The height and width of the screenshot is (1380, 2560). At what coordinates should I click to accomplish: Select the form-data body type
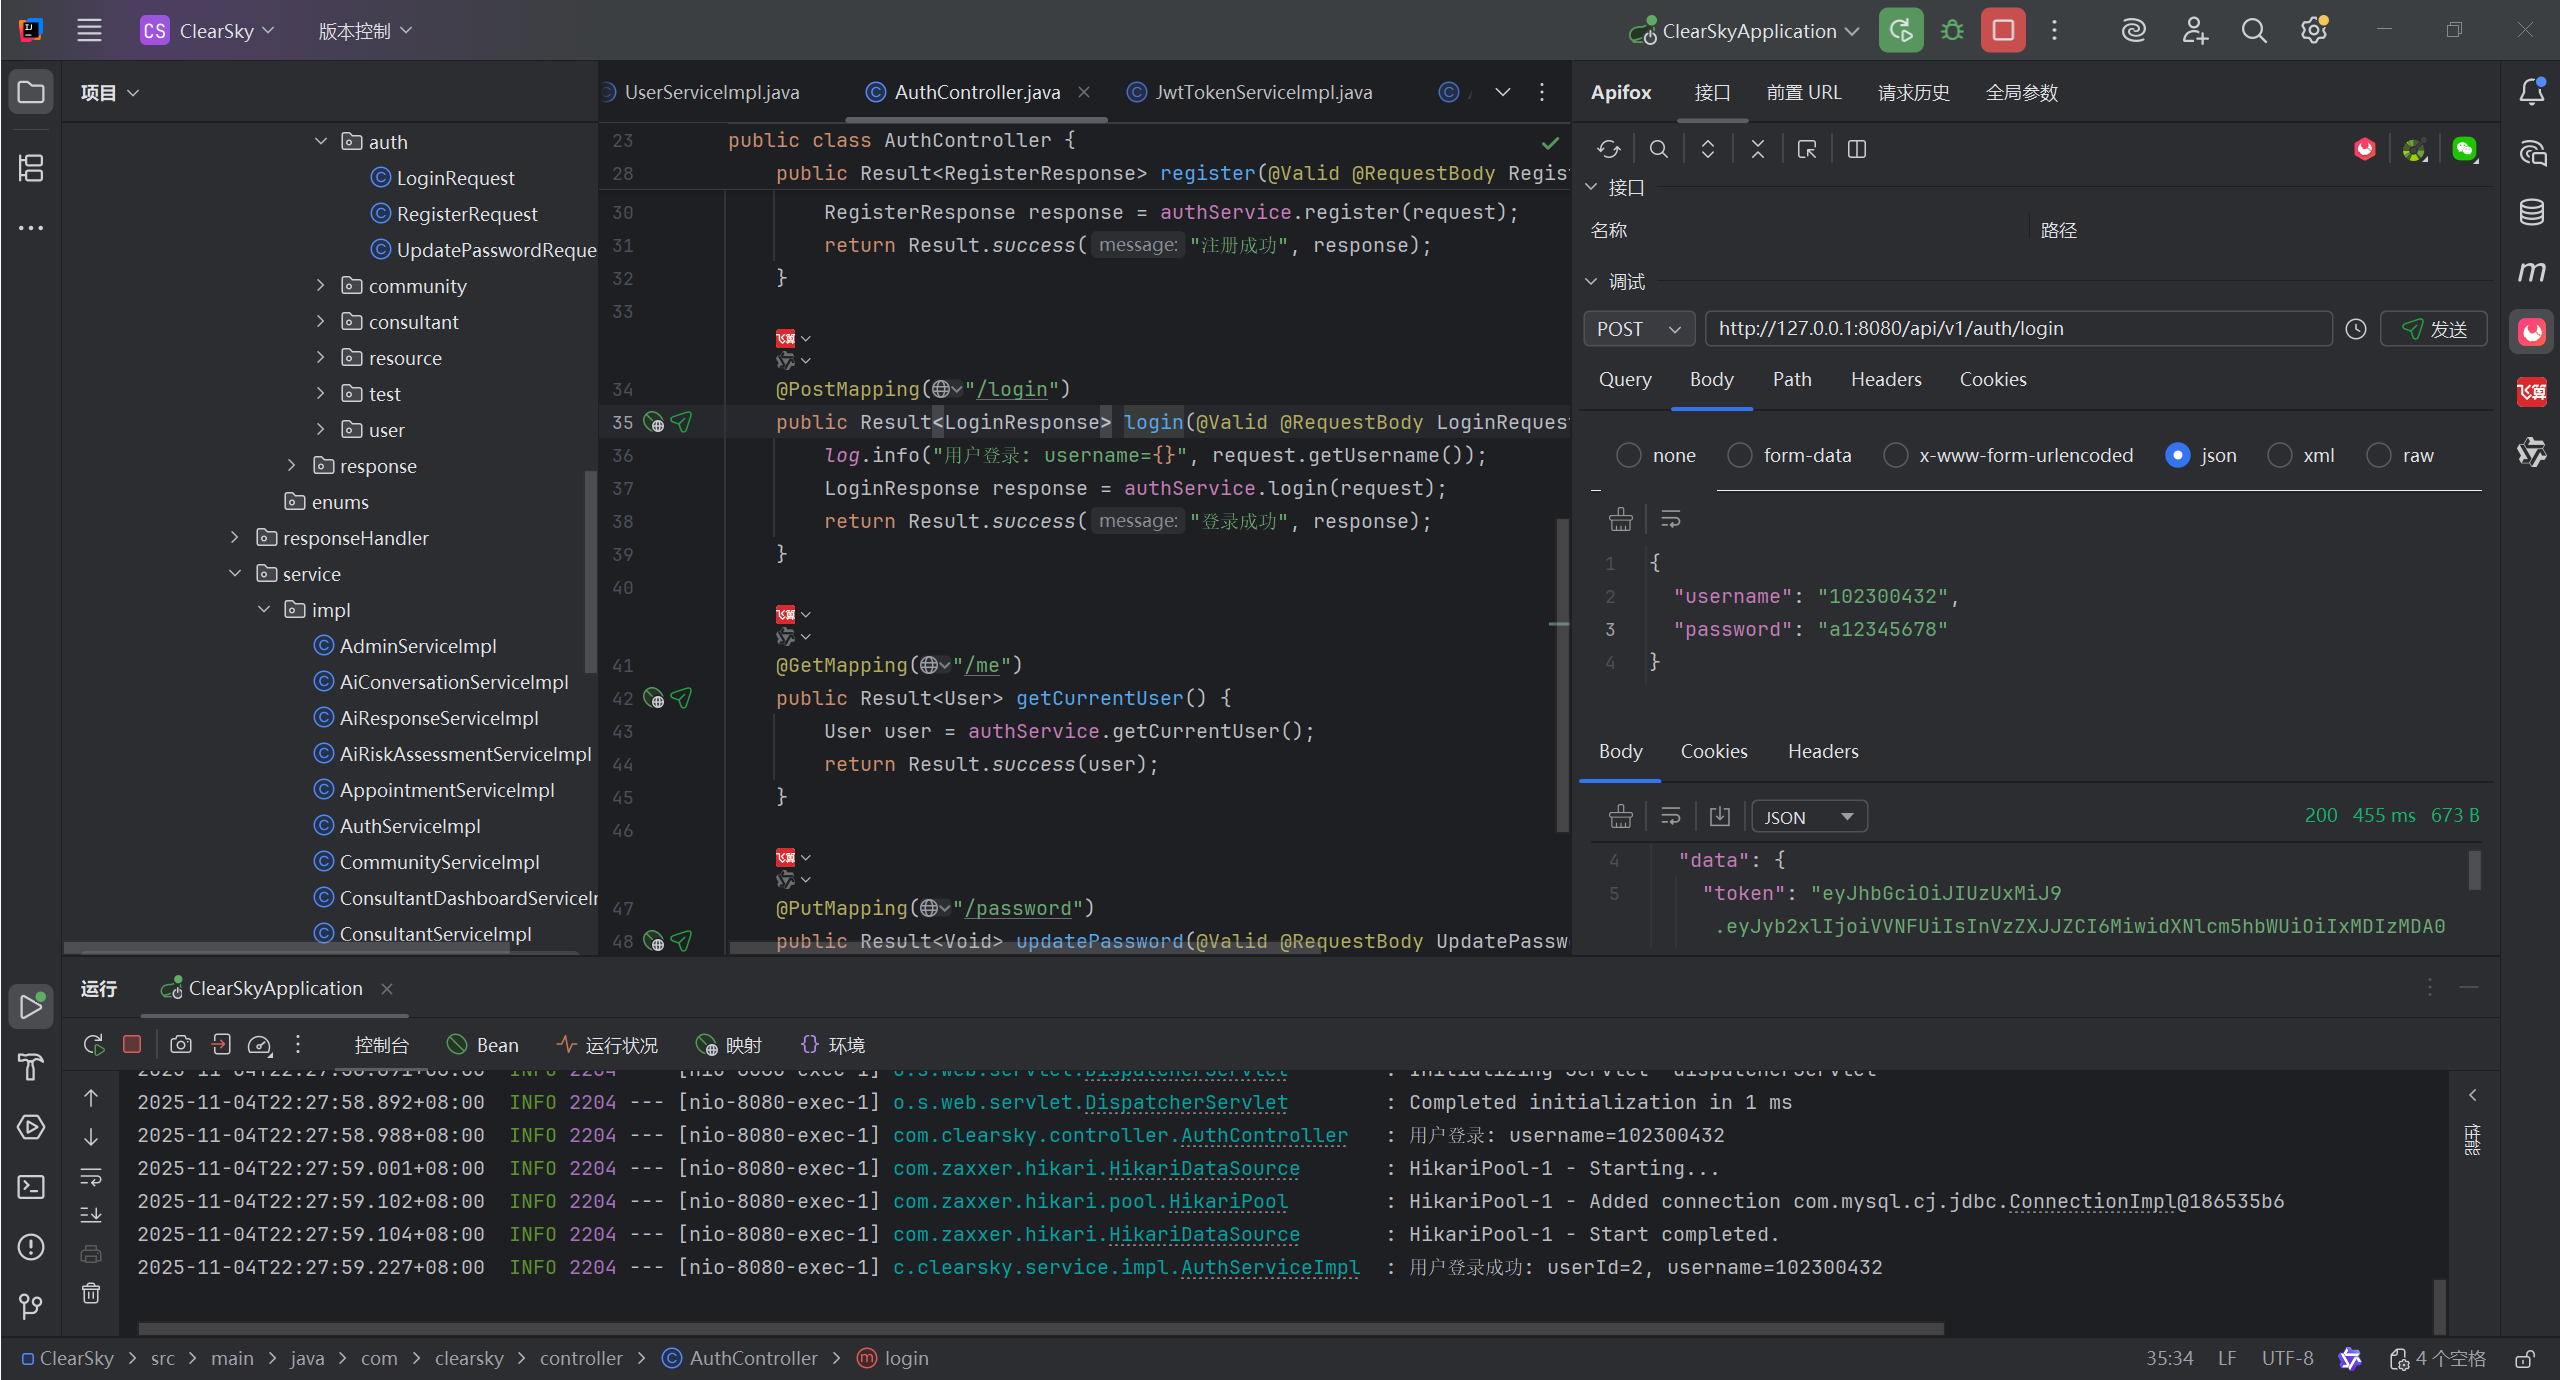pyautogui.click(x=1741, y=456)
